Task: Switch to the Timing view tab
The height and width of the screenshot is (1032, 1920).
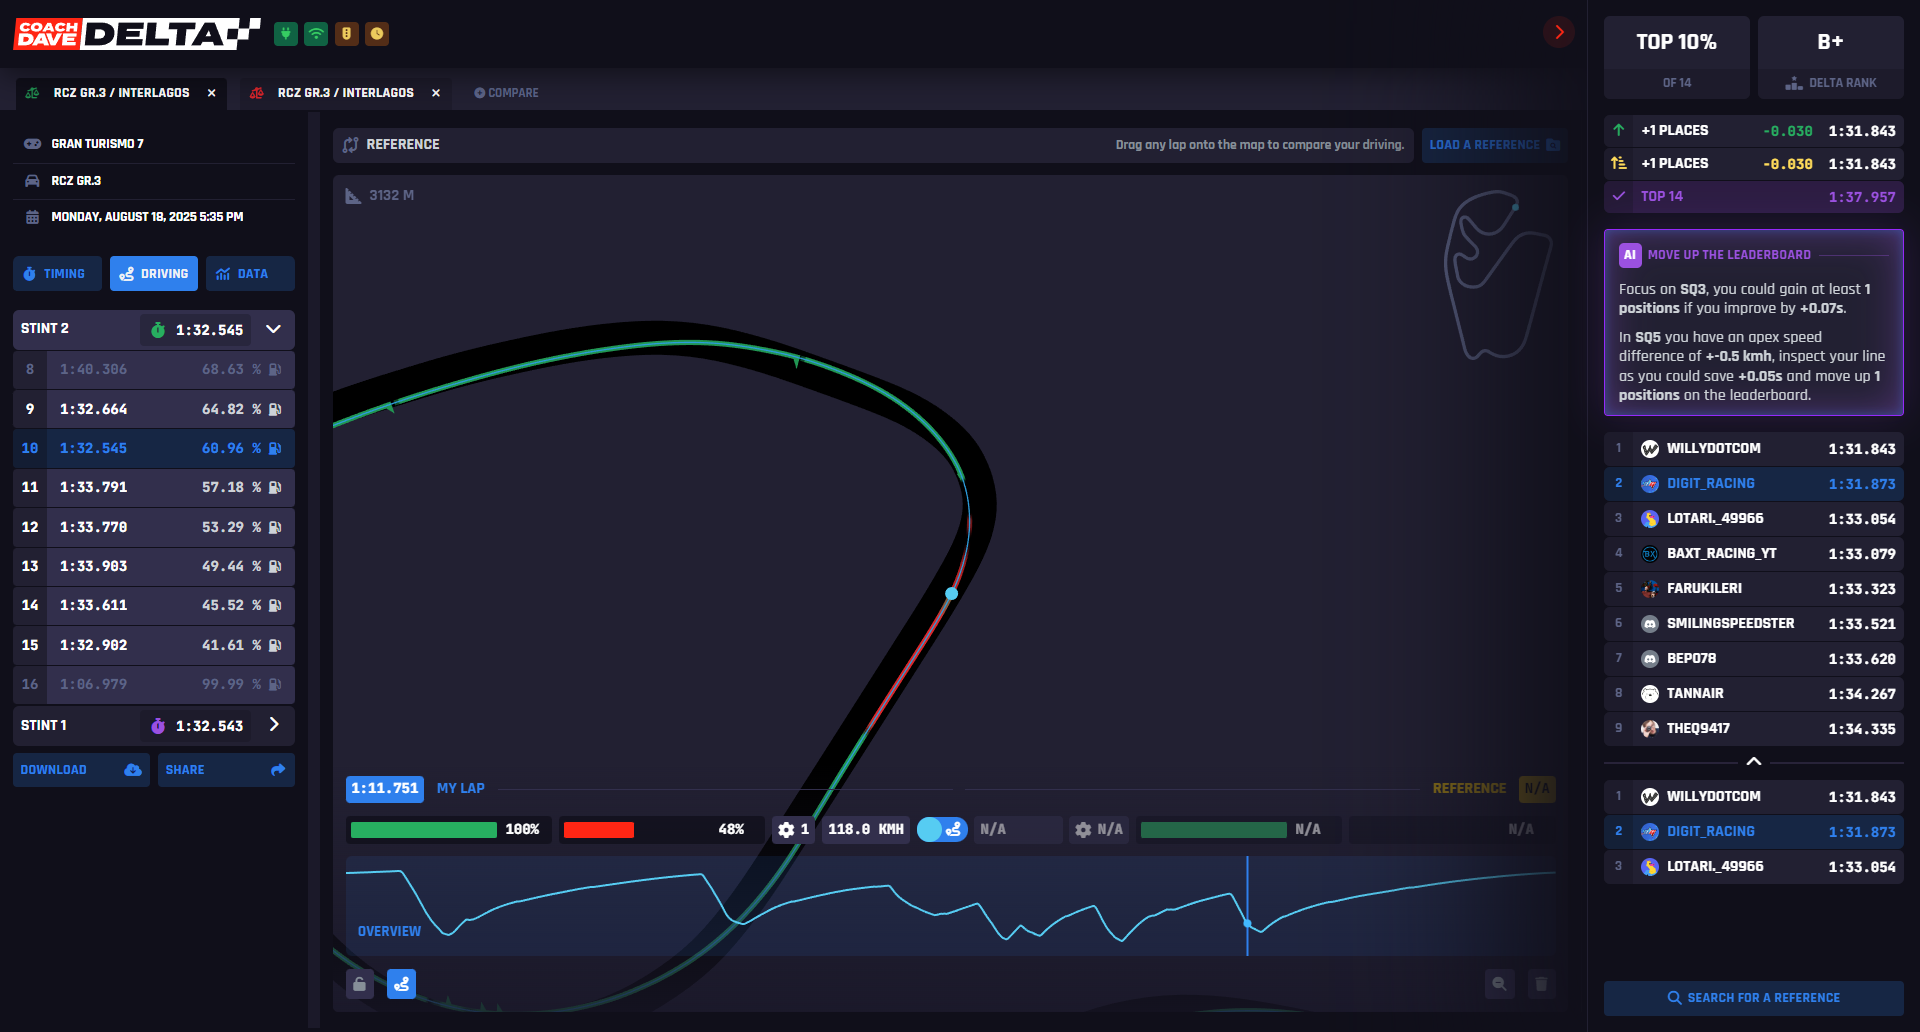Action: (x=57, y=274)
